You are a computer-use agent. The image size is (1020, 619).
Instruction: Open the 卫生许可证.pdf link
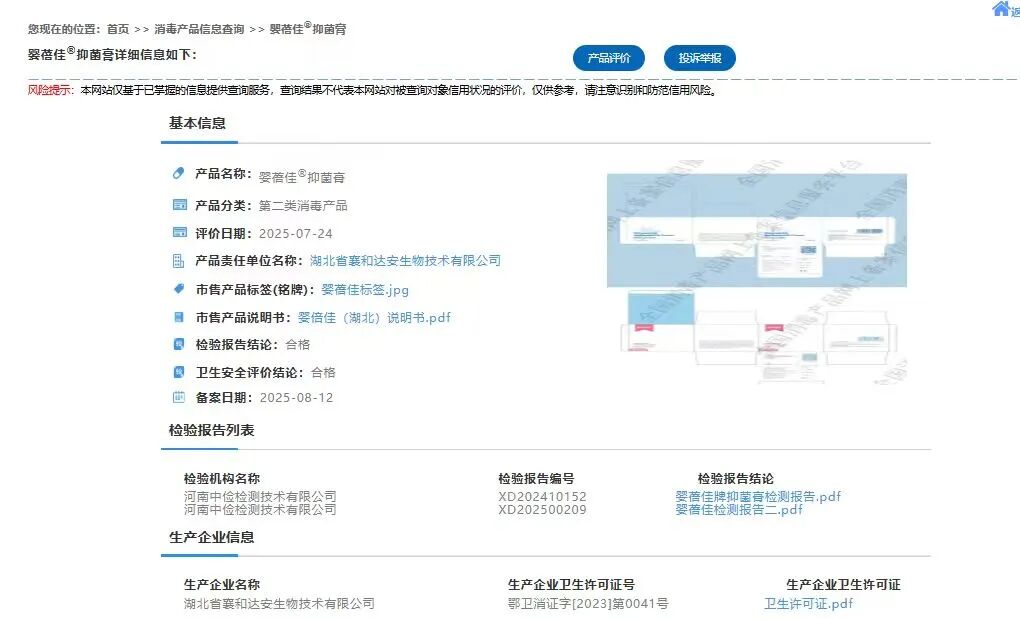point(808,604)
